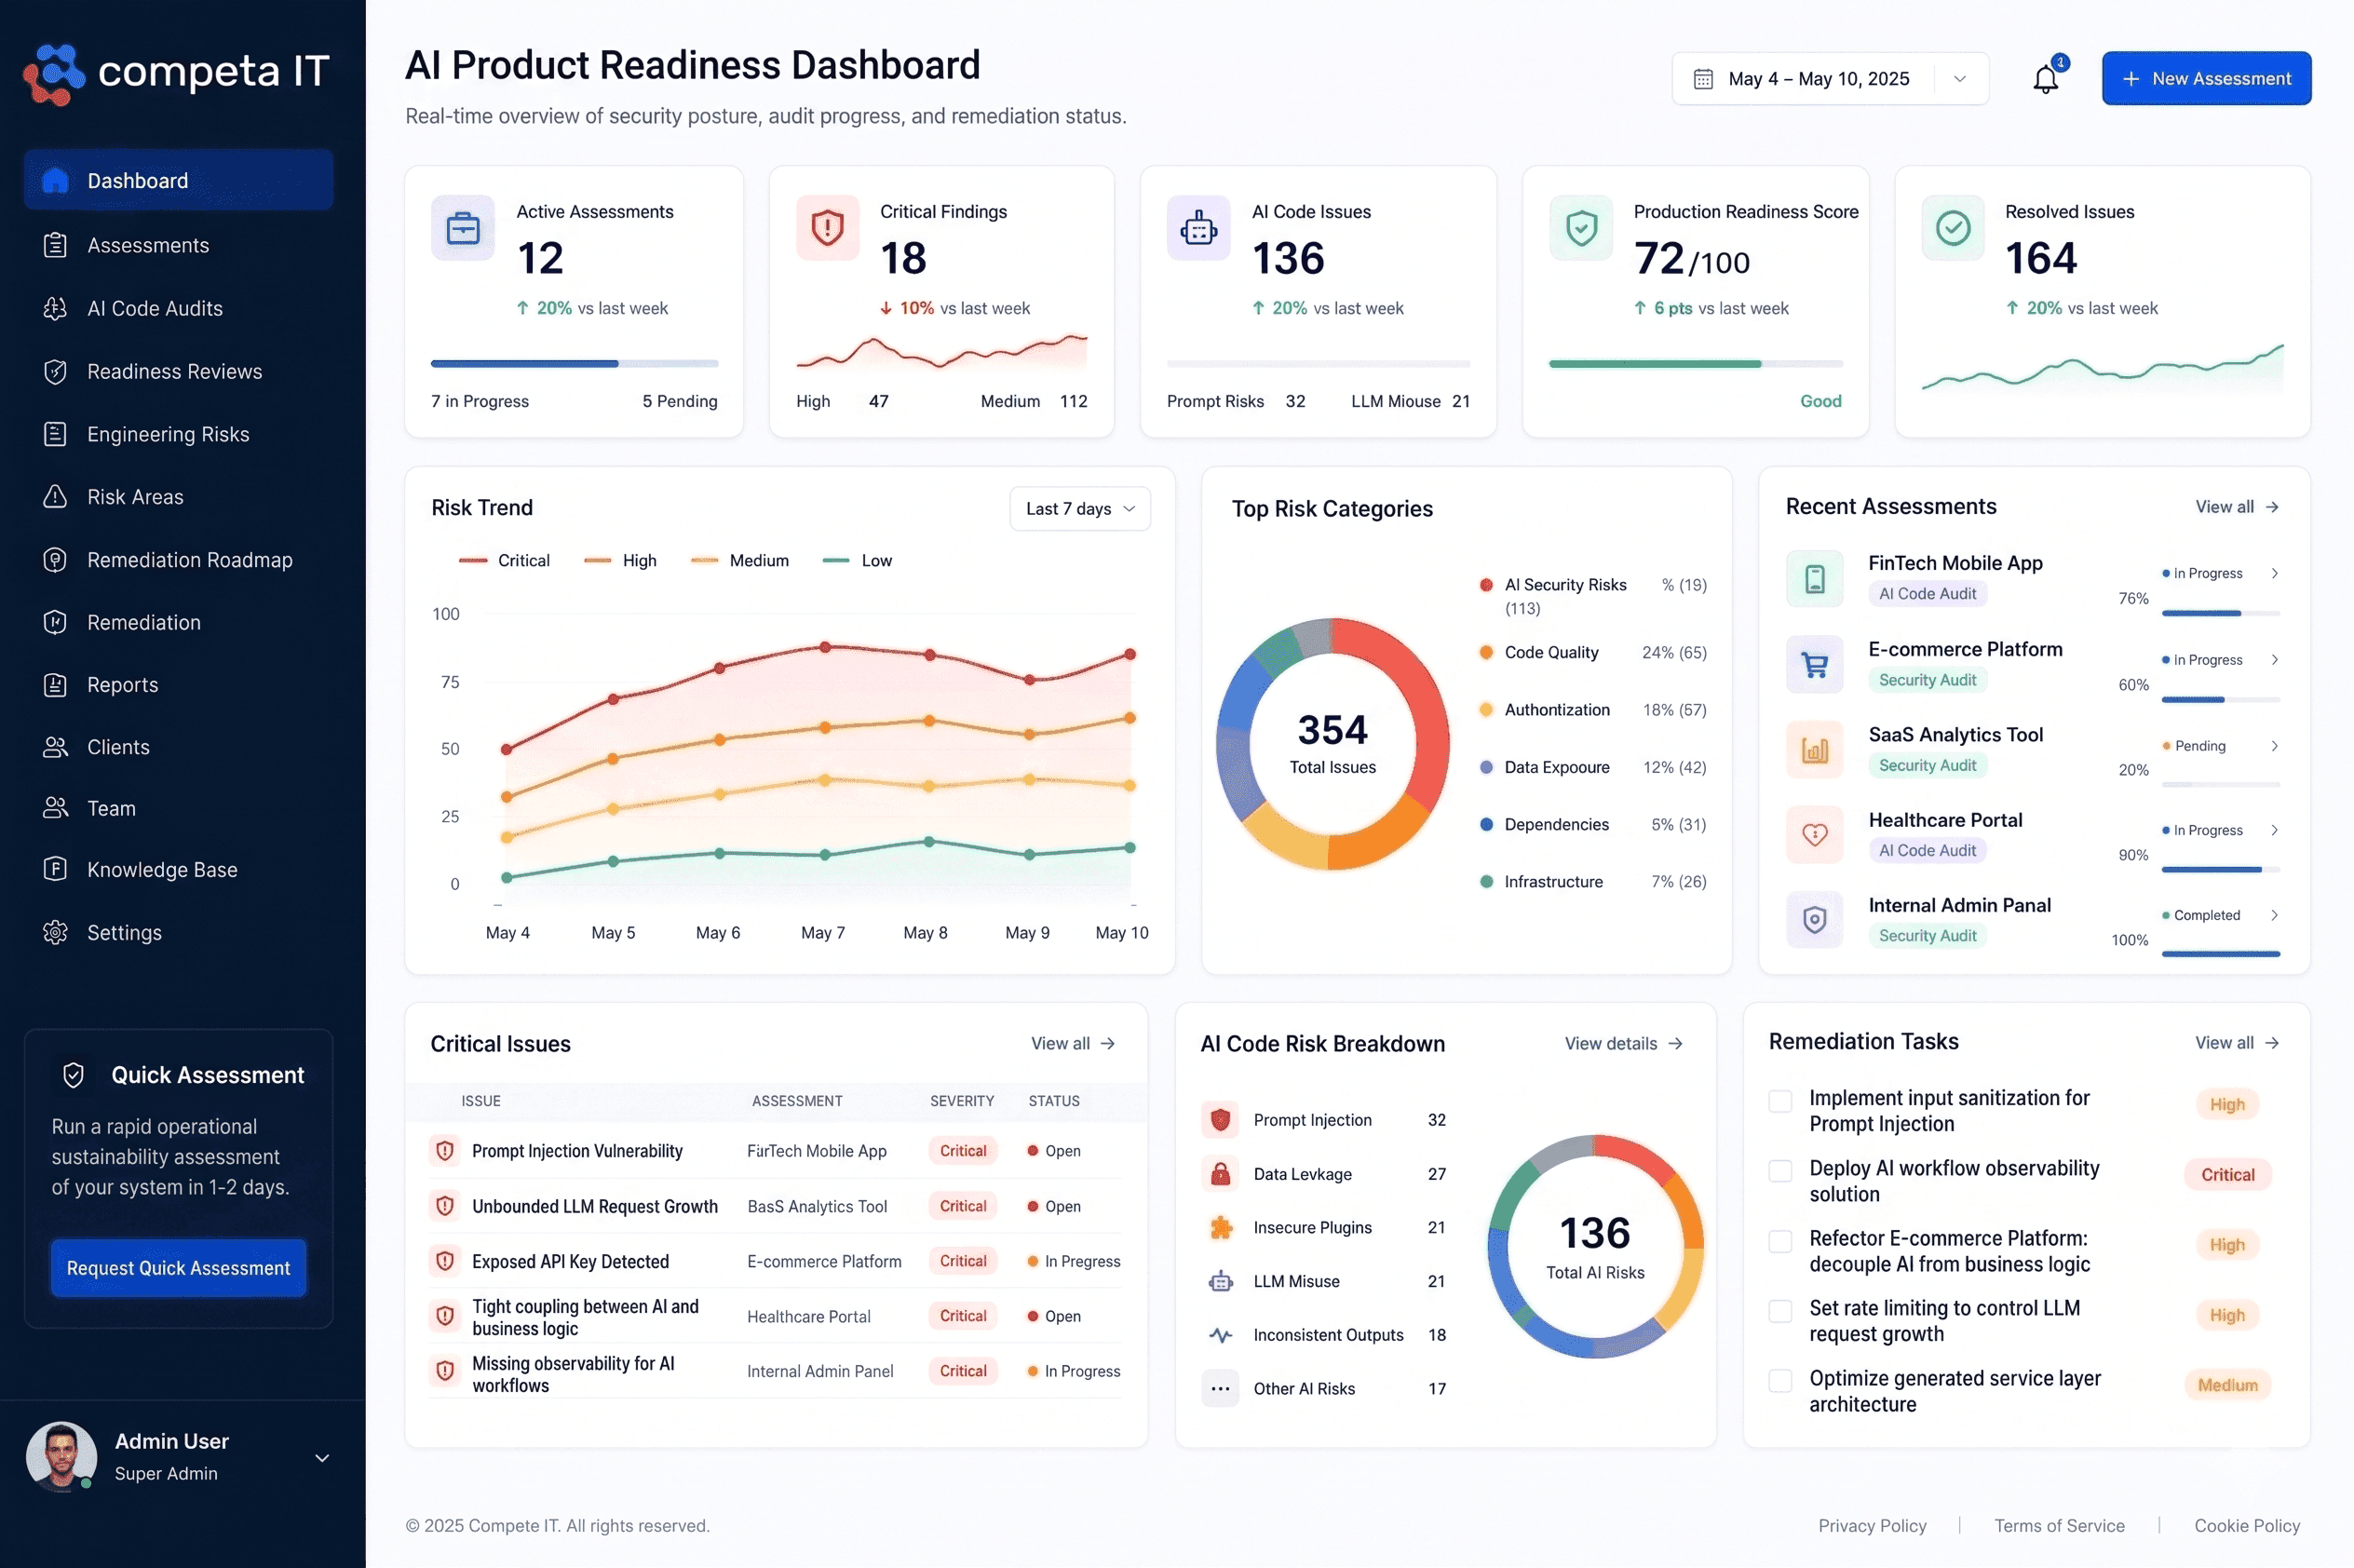Click the Prompt Injection shield icon
The image size is (2354, 1568).
[1220, 1120]
